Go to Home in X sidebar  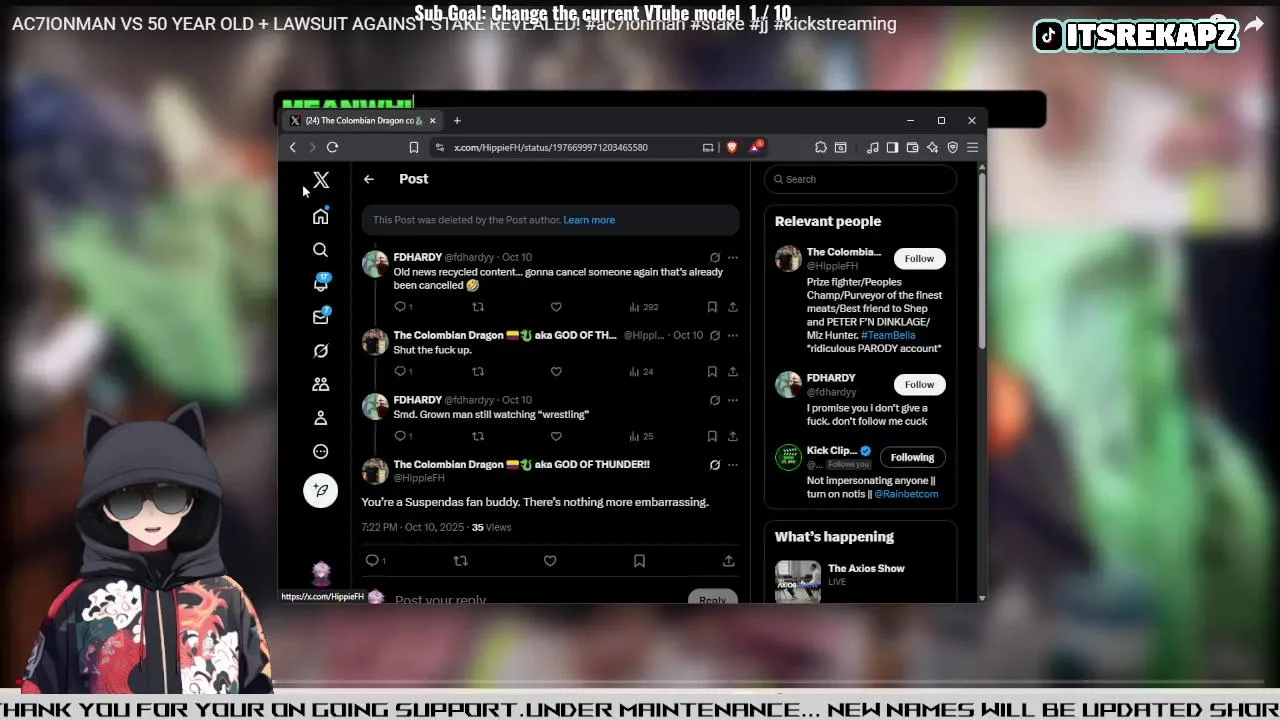[x=320, y=217]
